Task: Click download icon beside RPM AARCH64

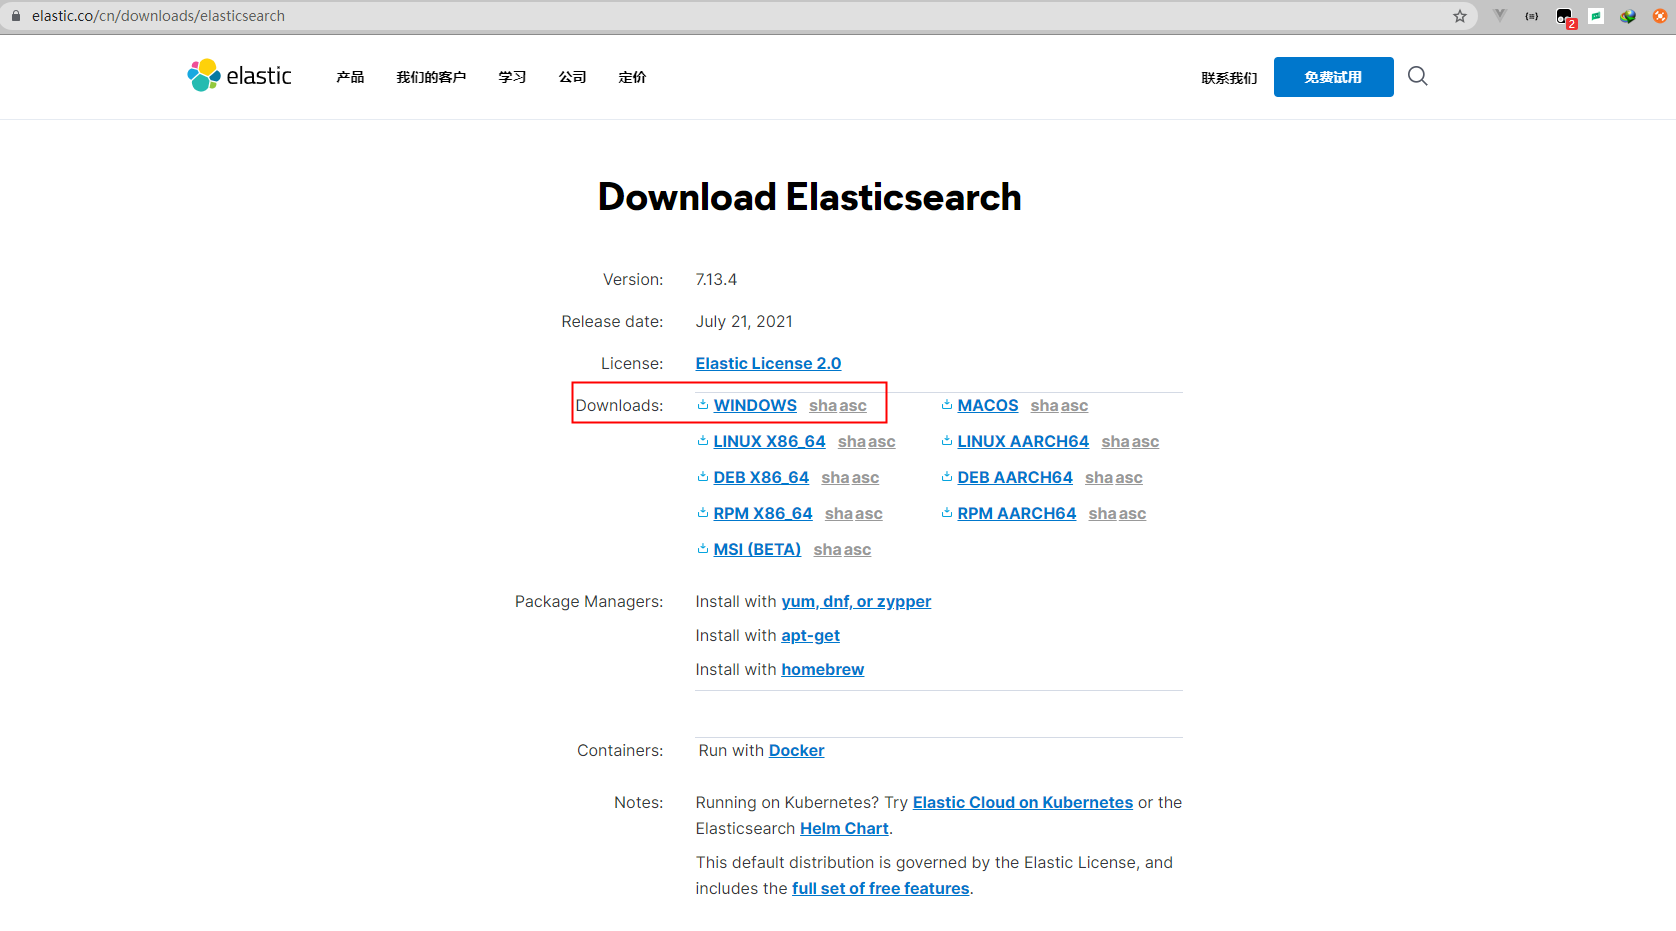Action: click(947, 513)
